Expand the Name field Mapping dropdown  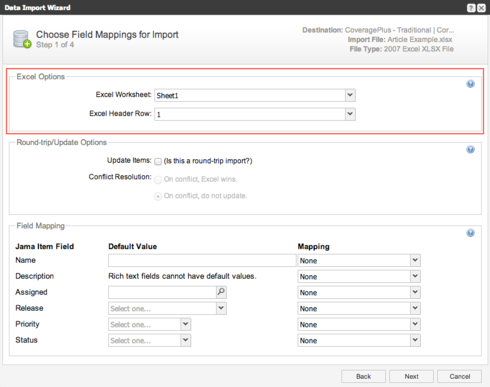pos(359,260)
